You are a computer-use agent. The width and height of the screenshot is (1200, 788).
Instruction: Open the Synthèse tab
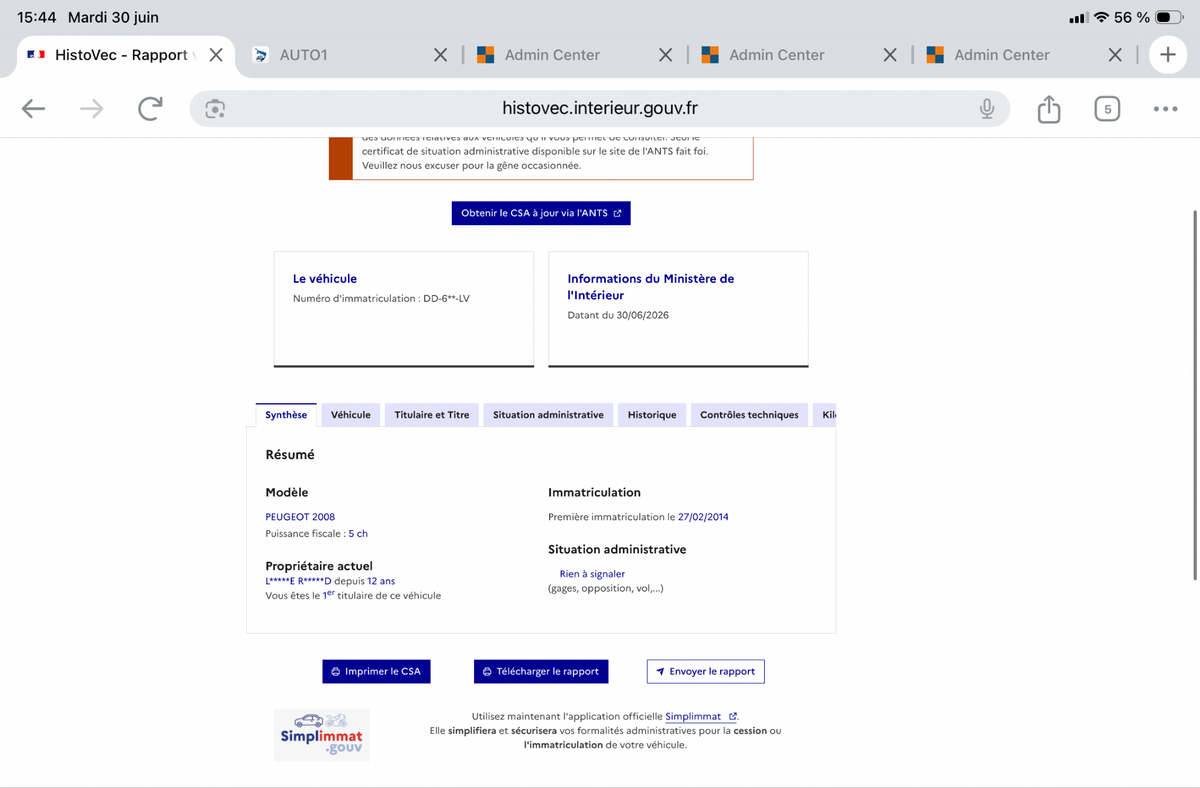tap(286, 415)
